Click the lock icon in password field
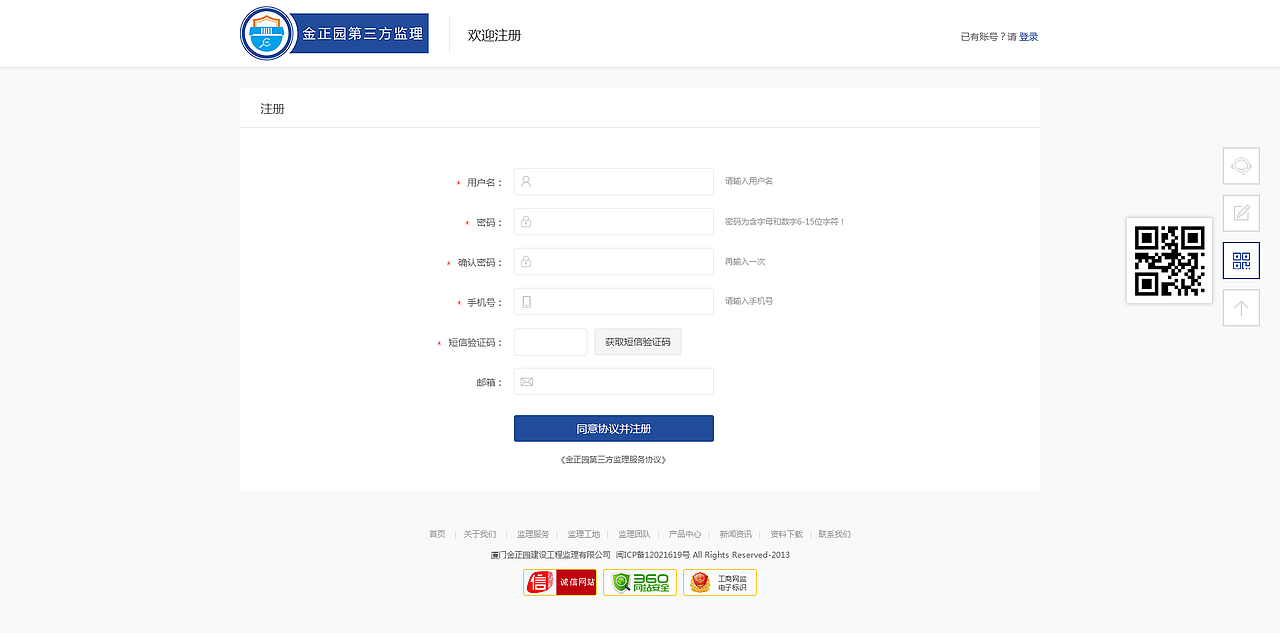1280x633 pixels. tap(527, 221)
